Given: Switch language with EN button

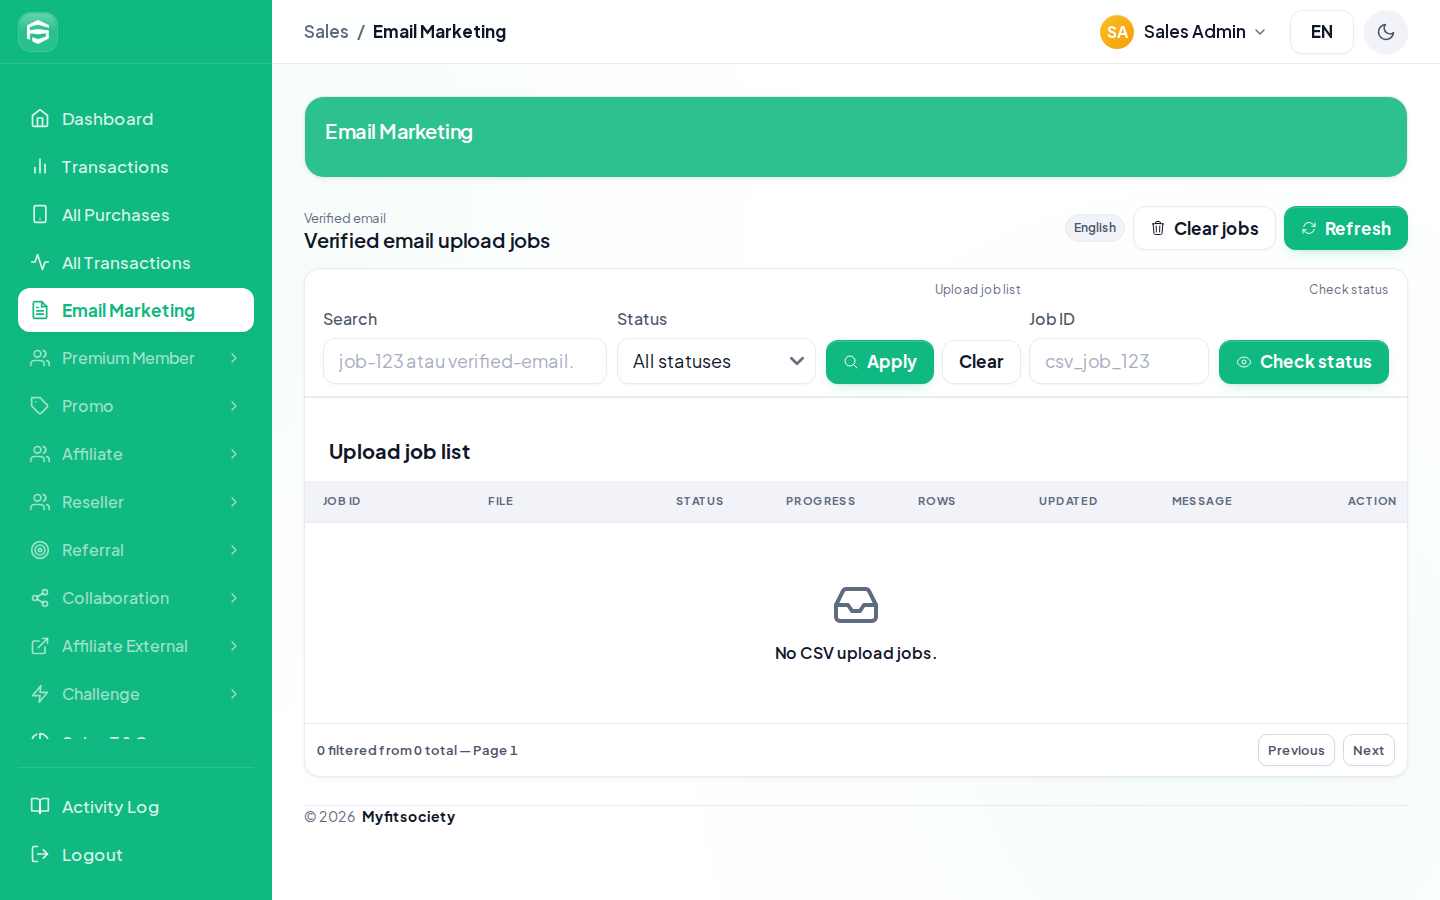Looking at the screenshot, I should pos(1322,32).
